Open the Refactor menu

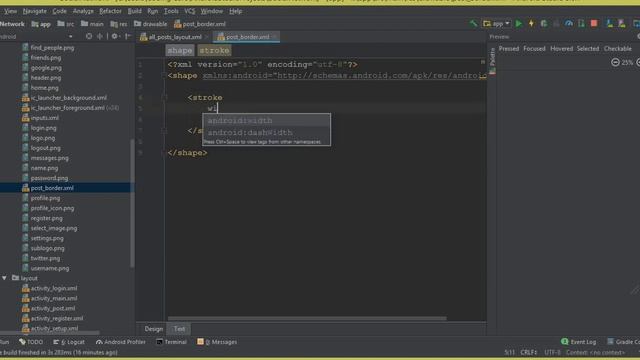pyautogui.click(x=111, y=11)
